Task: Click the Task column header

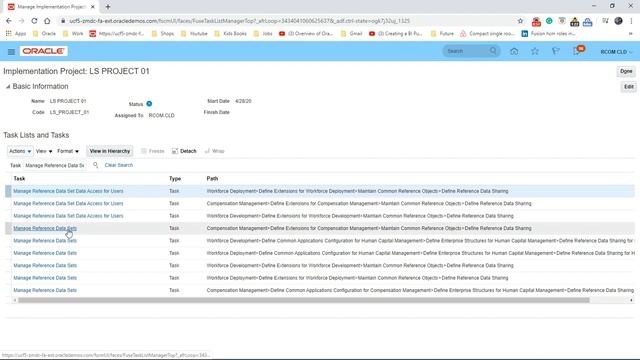Action: 19,178
